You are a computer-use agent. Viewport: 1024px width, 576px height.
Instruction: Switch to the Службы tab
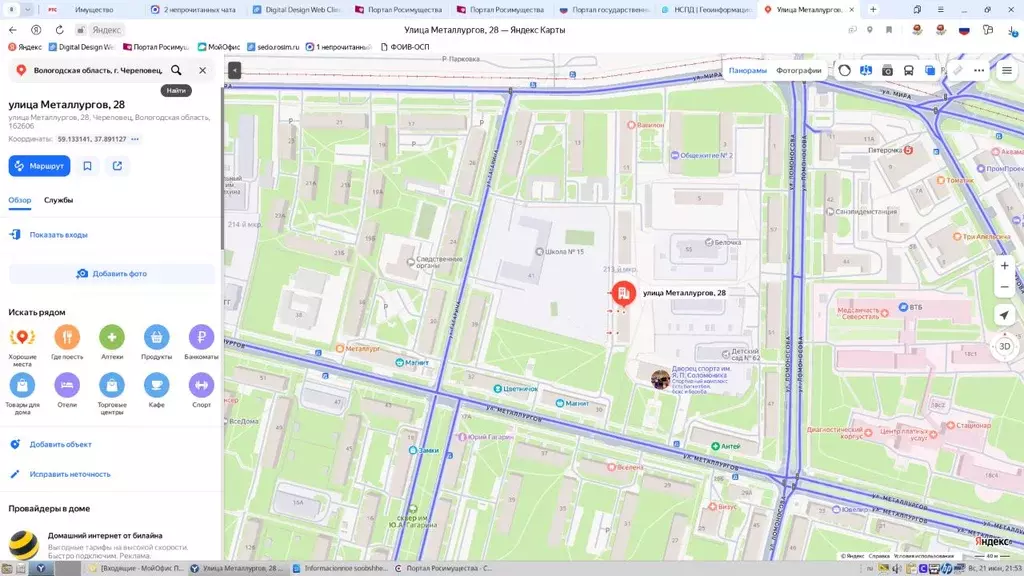click(59, 200)
